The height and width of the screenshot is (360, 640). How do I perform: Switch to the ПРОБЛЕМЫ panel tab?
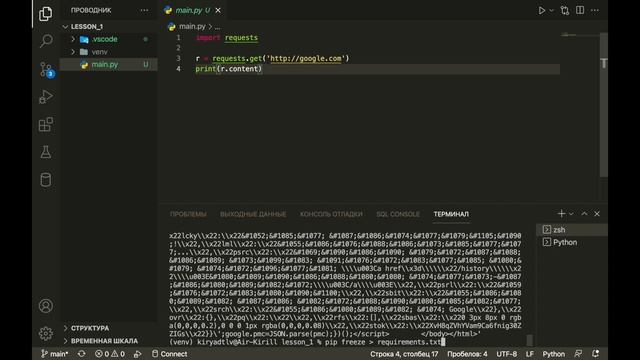[x=188, y=214]
